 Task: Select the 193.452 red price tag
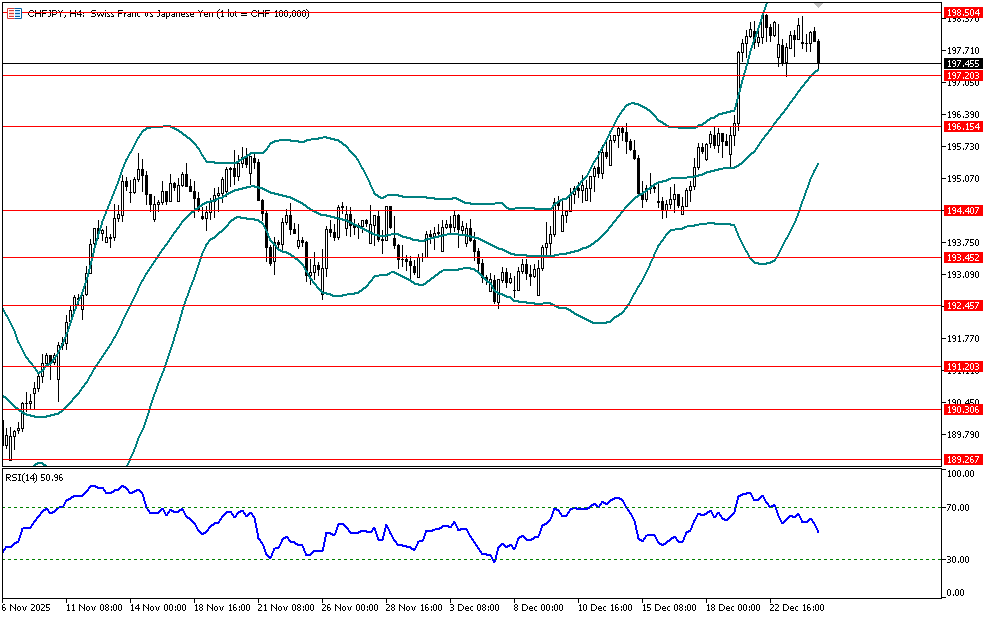click(961, 257)
